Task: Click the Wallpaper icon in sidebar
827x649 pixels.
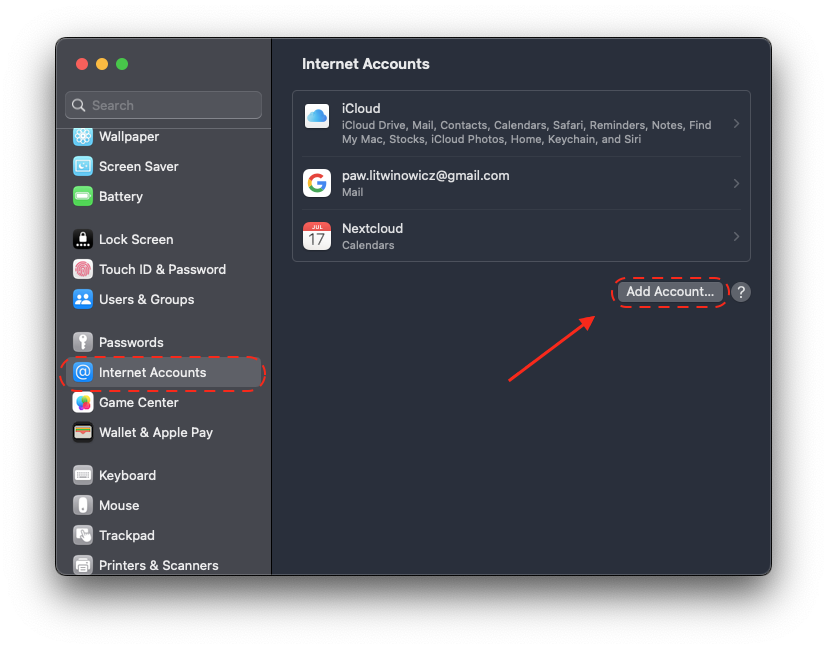Action: pos(83,137)
